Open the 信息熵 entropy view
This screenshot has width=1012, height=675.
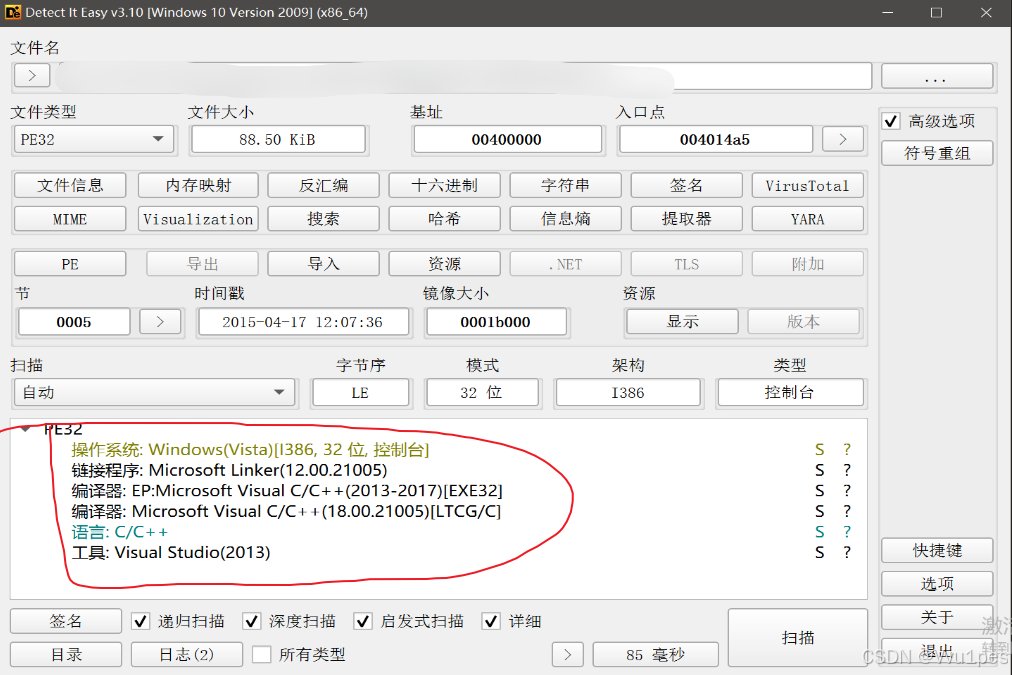click(565, 219)
